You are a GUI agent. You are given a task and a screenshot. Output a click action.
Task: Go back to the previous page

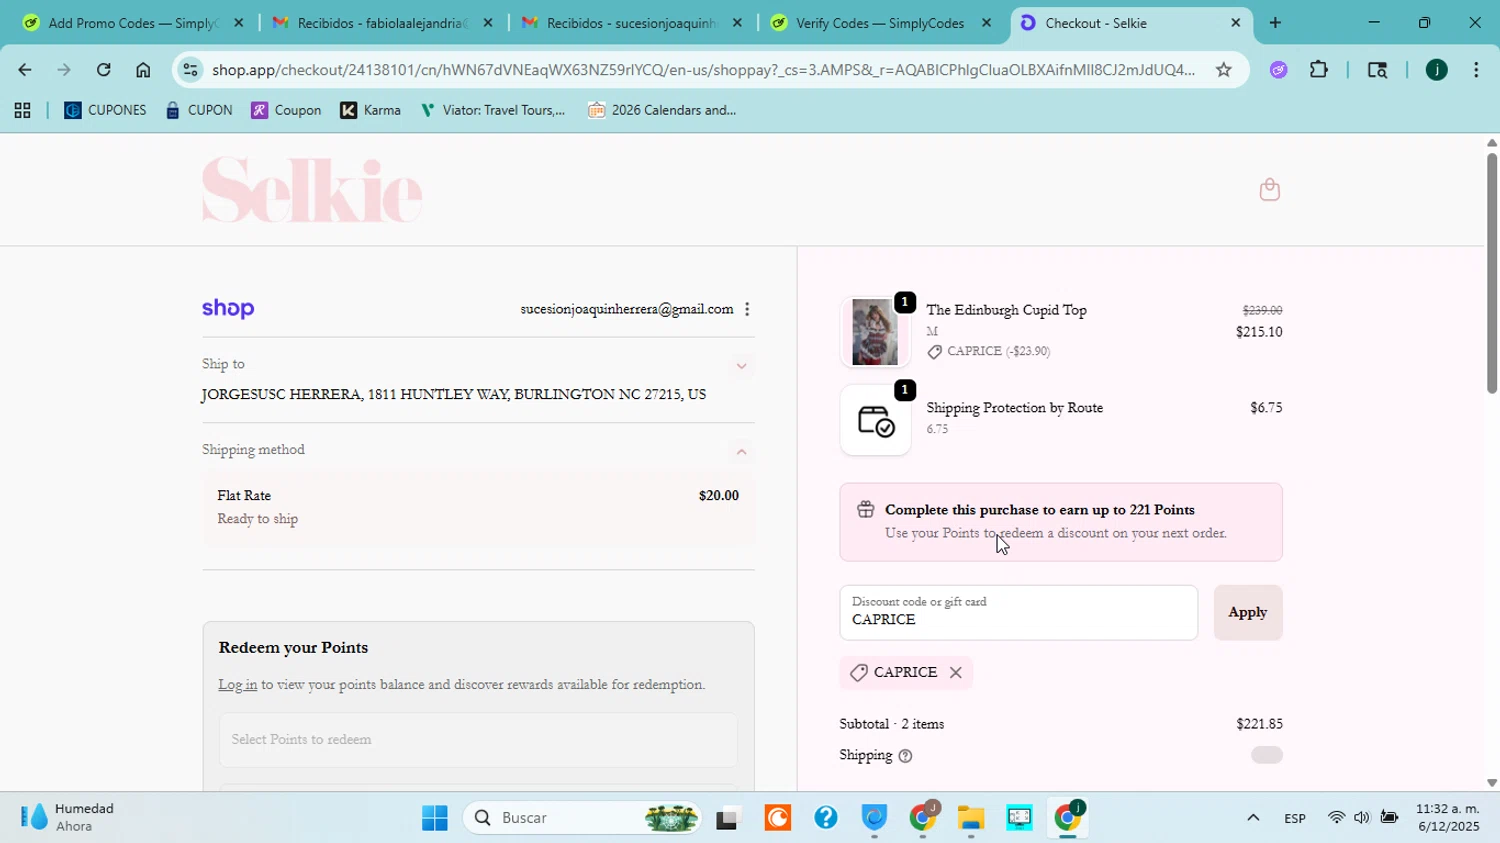point(24,70)
